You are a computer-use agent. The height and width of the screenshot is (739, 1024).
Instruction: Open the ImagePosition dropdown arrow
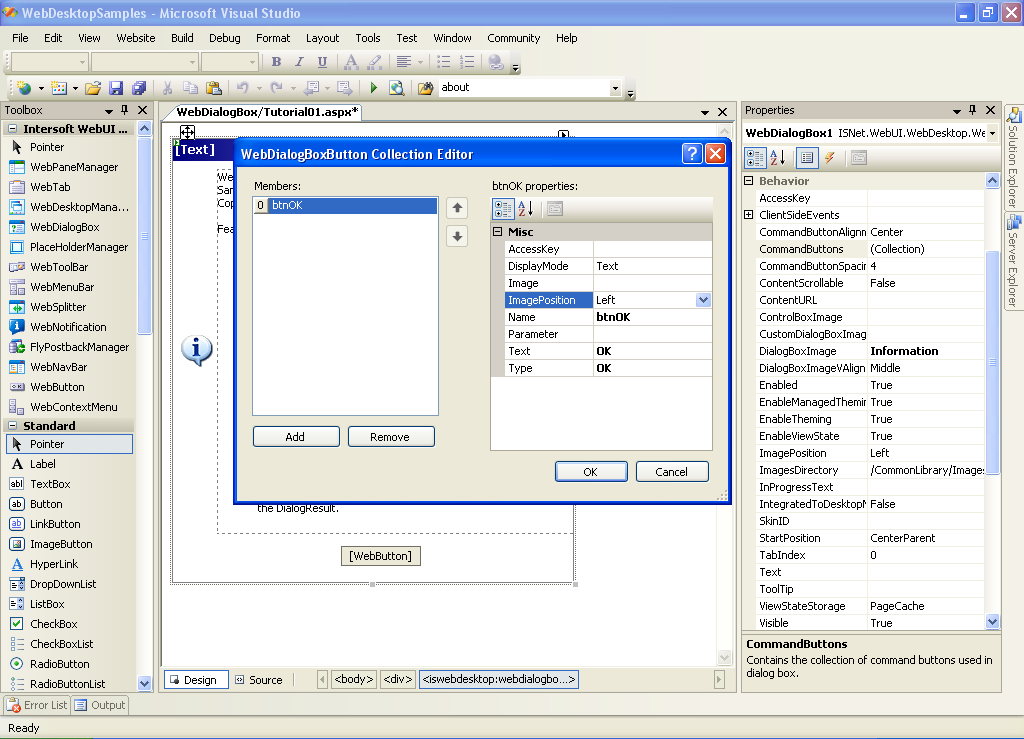click(x=703, y=300)
